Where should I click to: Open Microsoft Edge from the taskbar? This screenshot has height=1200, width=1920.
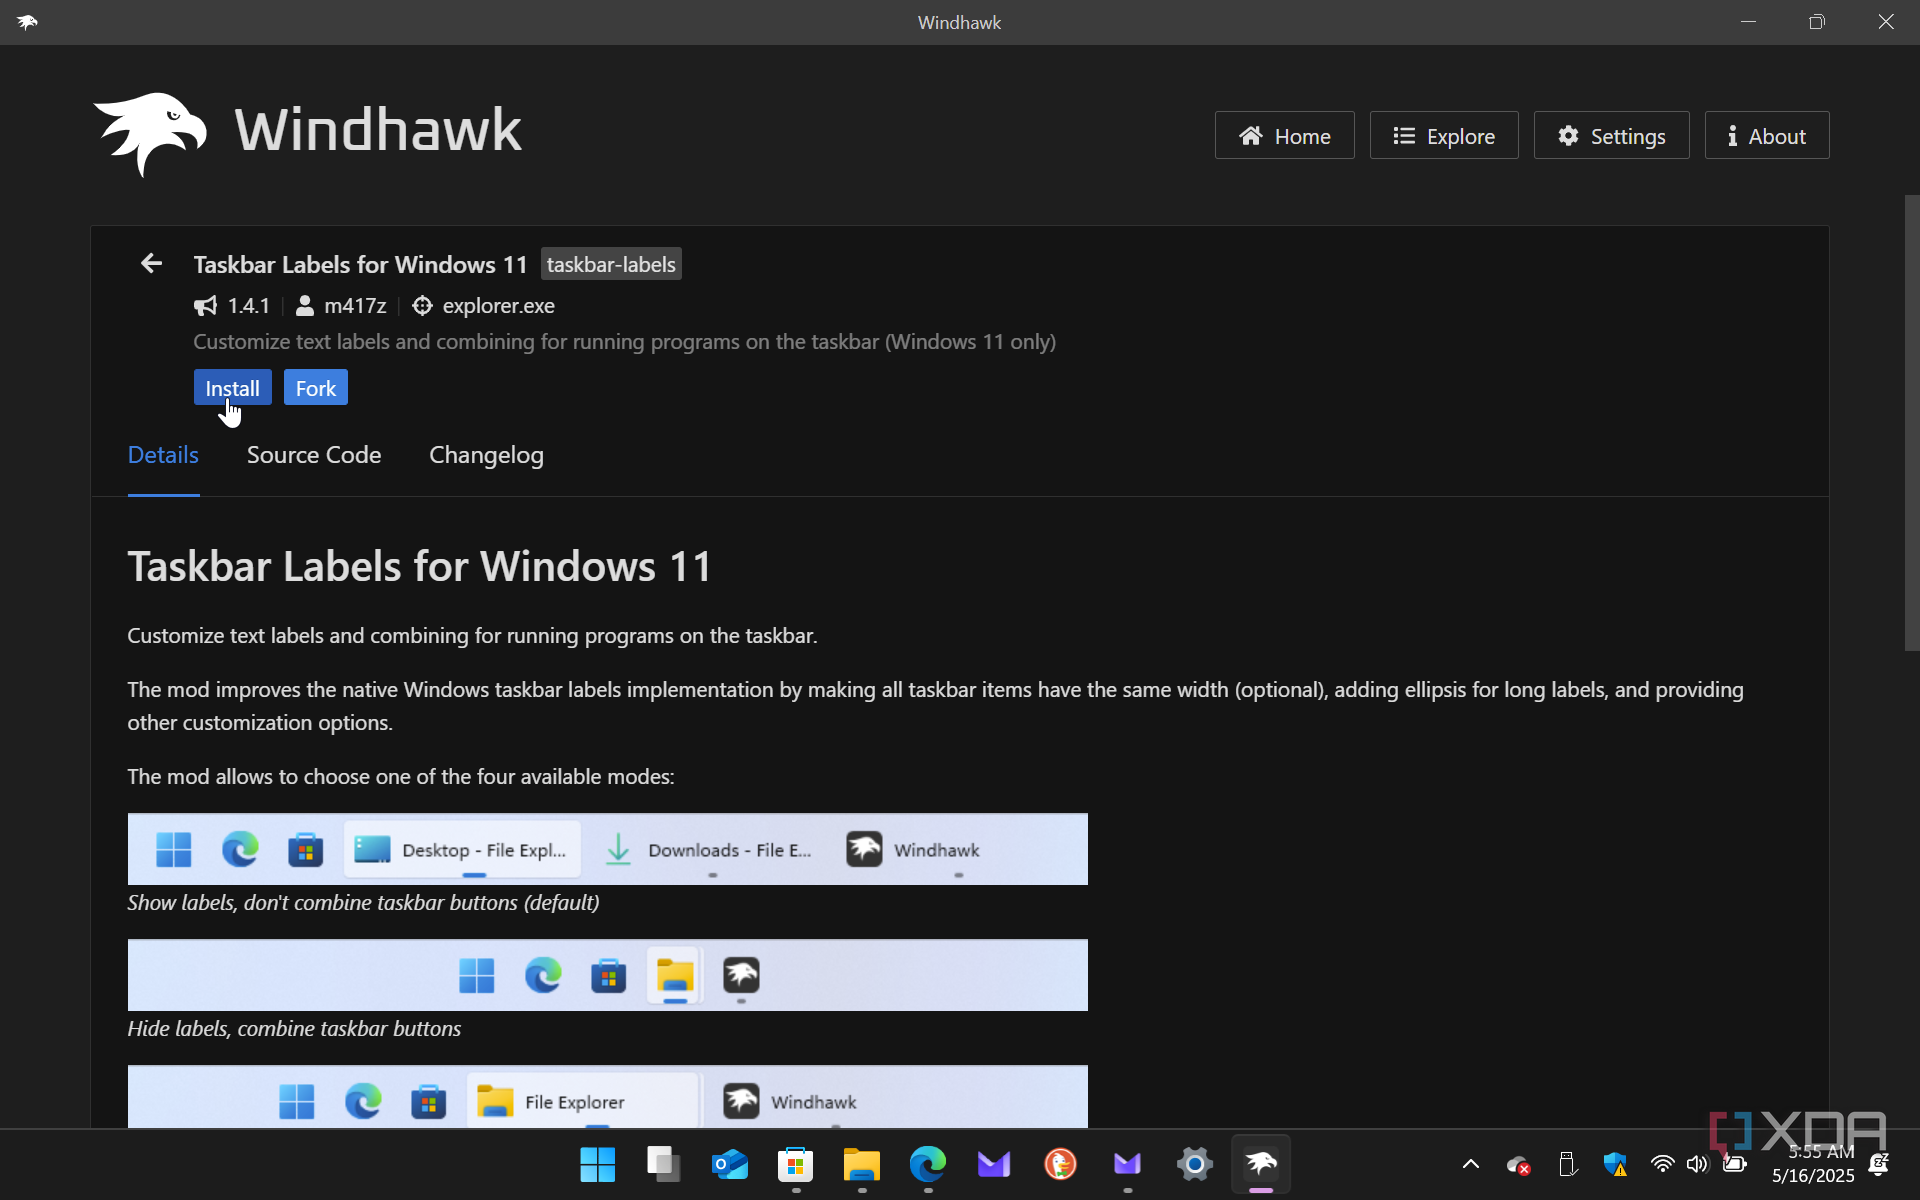(927, 1164)
